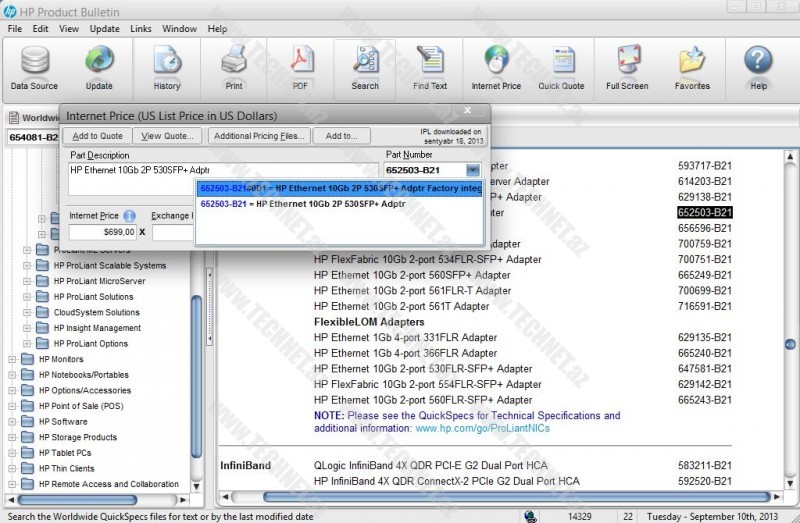This screenshot has width=800, height=523.
Task: Click the Add to... button
Action: click(x=341, y=136)
